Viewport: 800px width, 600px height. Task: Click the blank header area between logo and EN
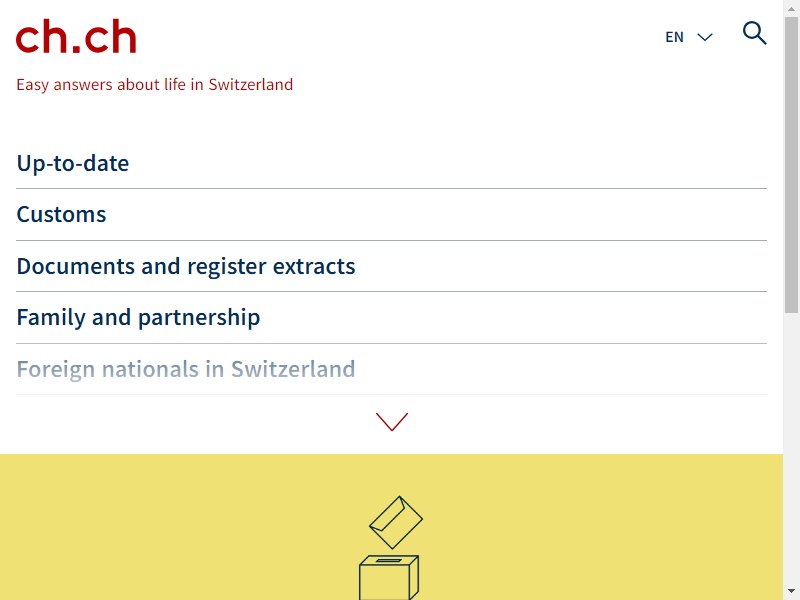(398, 37)
